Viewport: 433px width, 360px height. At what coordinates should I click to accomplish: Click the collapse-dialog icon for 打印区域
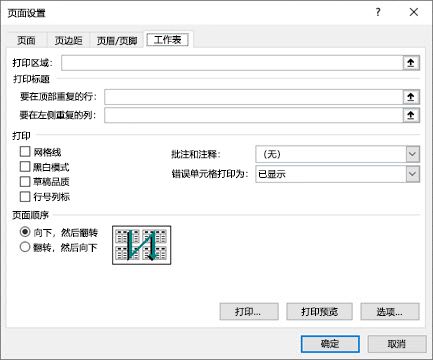point(411,63)
